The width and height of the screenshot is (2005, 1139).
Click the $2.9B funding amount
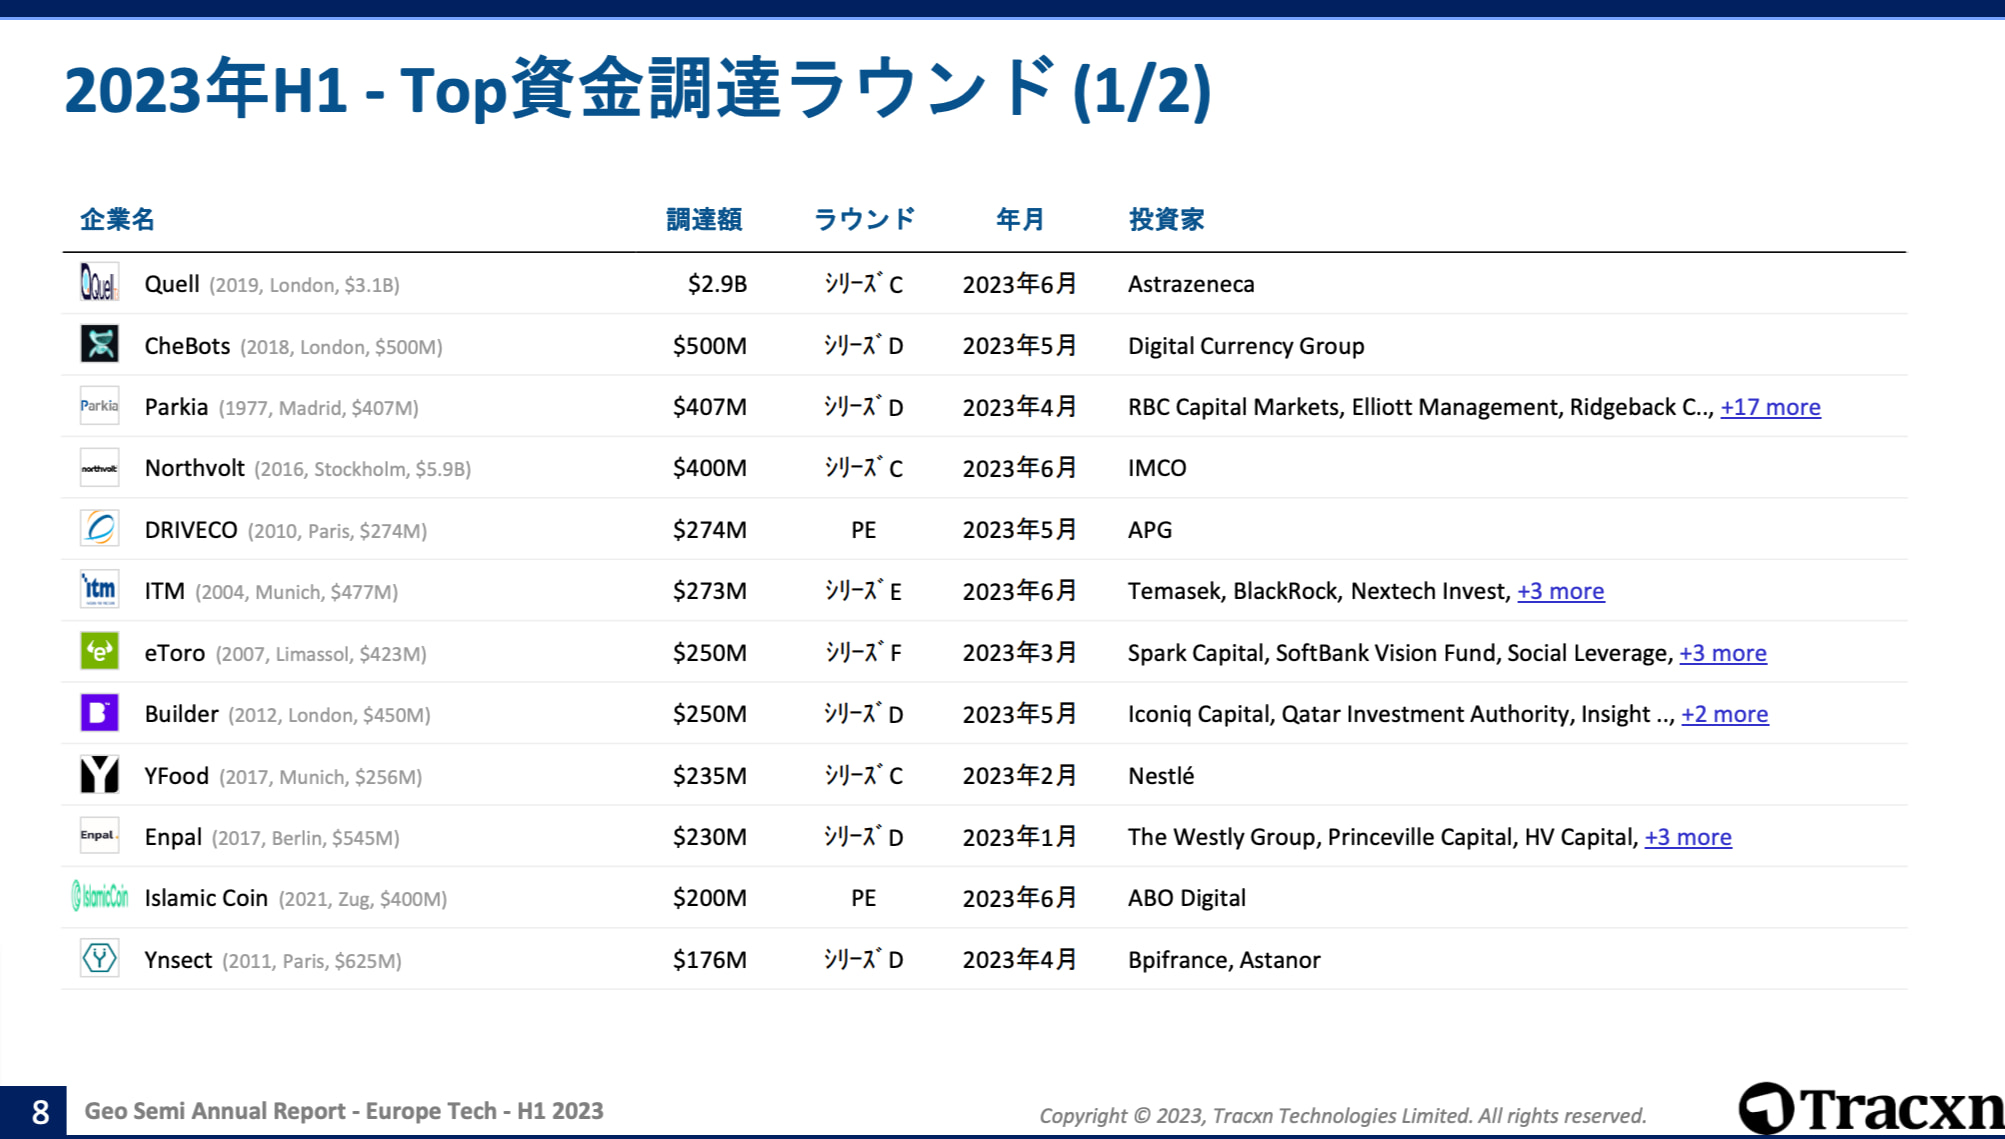pos(717,284)
